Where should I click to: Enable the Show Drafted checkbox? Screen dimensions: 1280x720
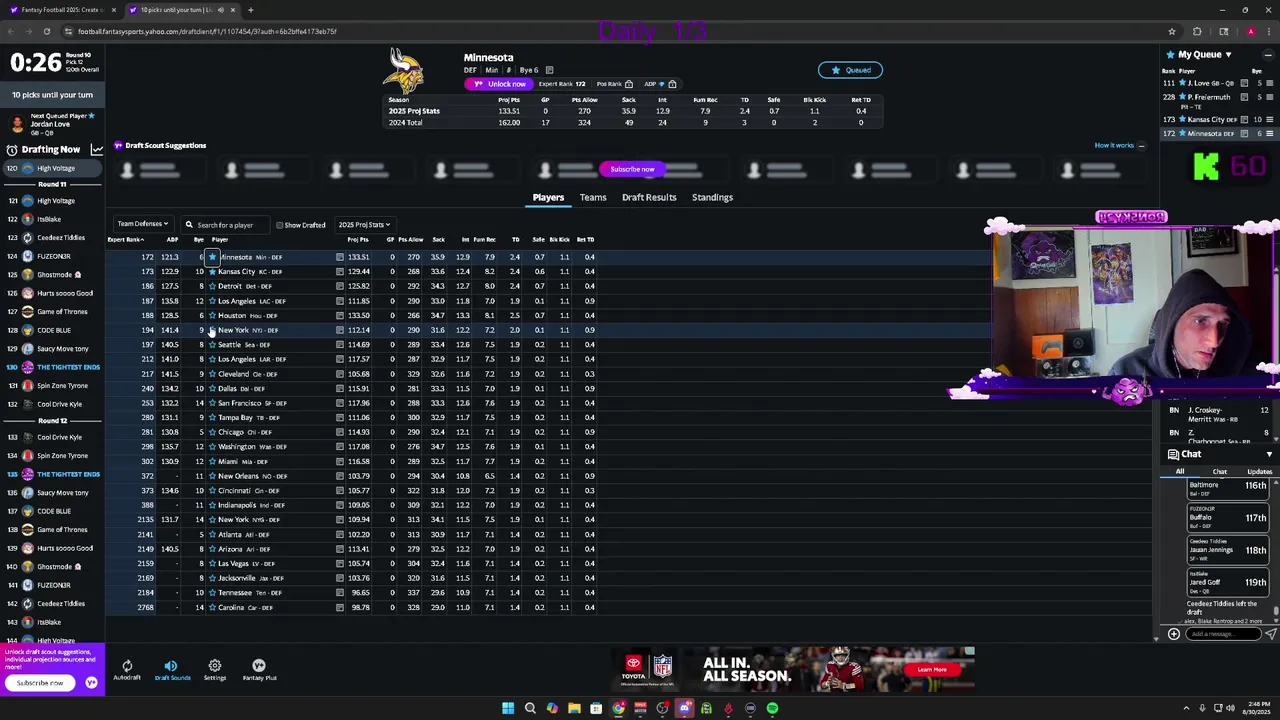coord(279,225)
